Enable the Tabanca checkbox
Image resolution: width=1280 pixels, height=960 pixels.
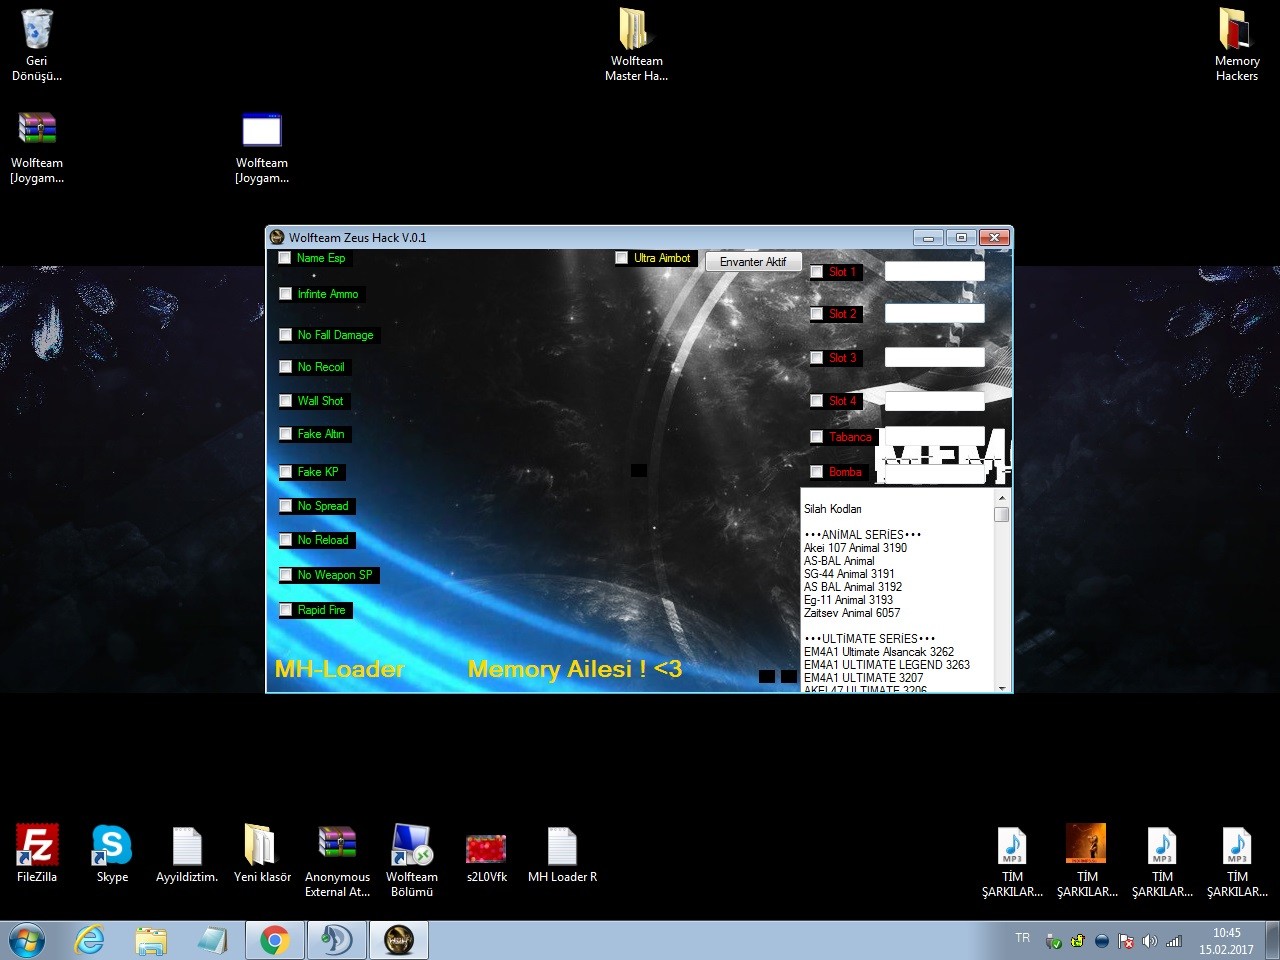coord(817,437)
